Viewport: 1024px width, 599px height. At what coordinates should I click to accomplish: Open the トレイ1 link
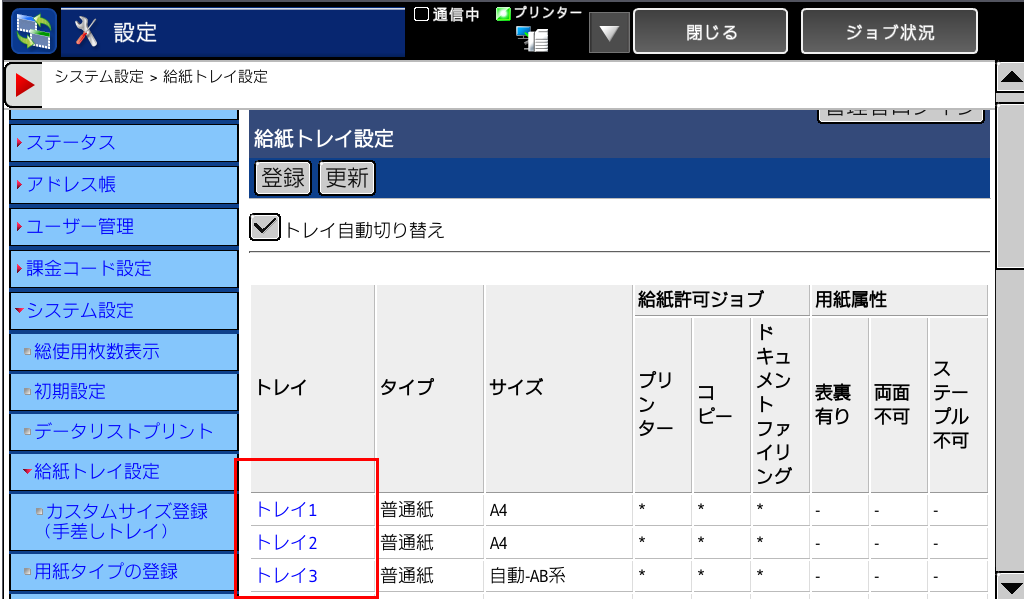click(286, 510)
